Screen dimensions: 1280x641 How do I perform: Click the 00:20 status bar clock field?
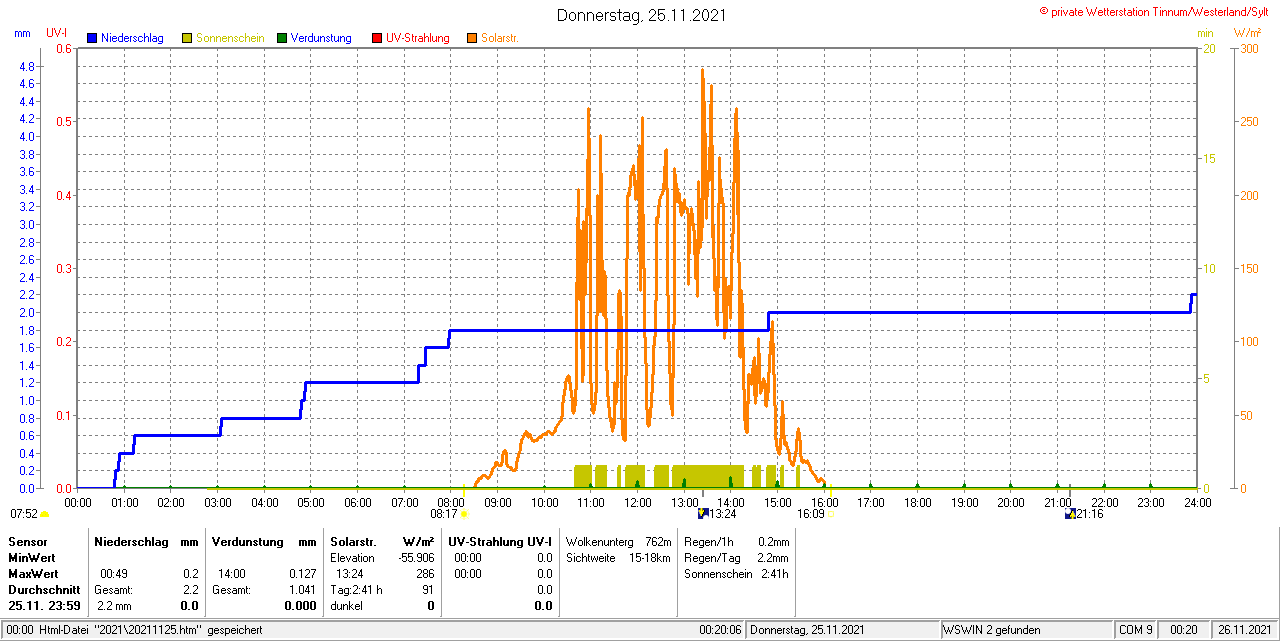coord(1184,630)
